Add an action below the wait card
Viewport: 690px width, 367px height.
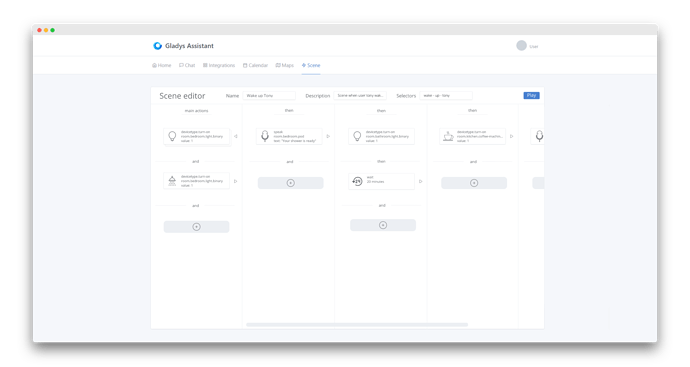383,225
